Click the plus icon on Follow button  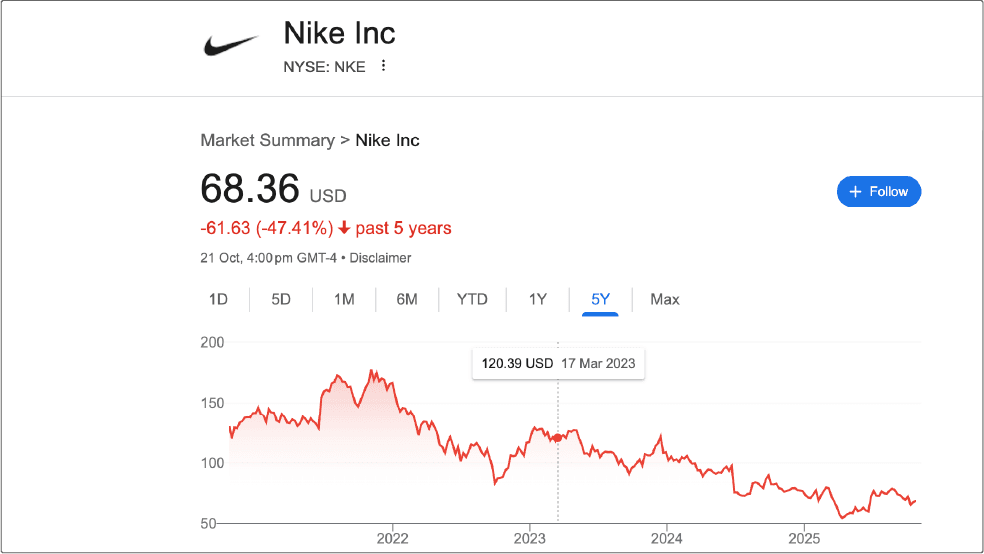coord(855,191)
